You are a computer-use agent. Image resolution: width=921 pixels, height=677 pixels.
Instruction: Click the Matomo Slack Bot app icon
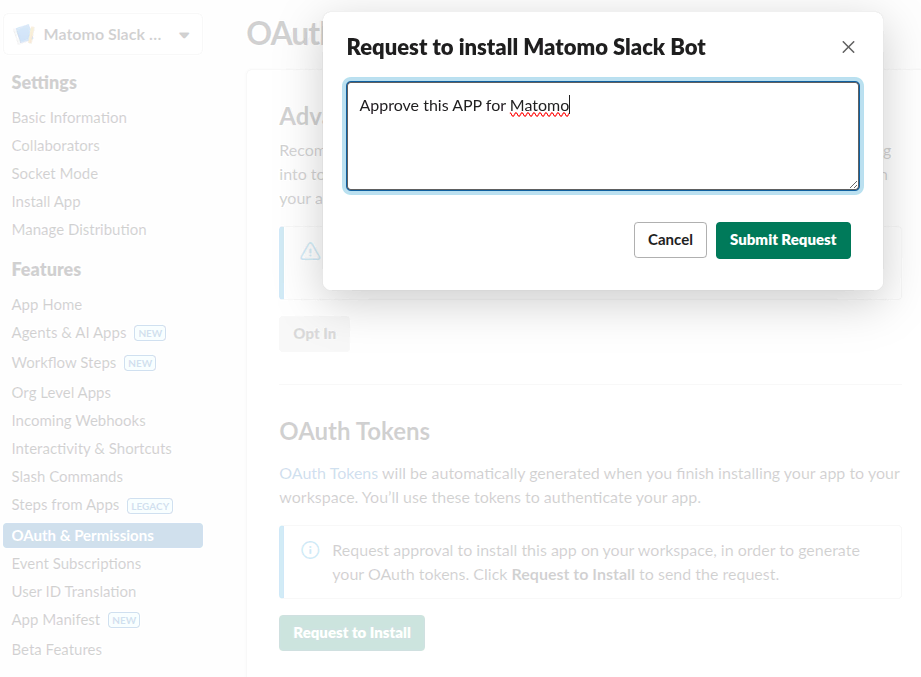25,35
